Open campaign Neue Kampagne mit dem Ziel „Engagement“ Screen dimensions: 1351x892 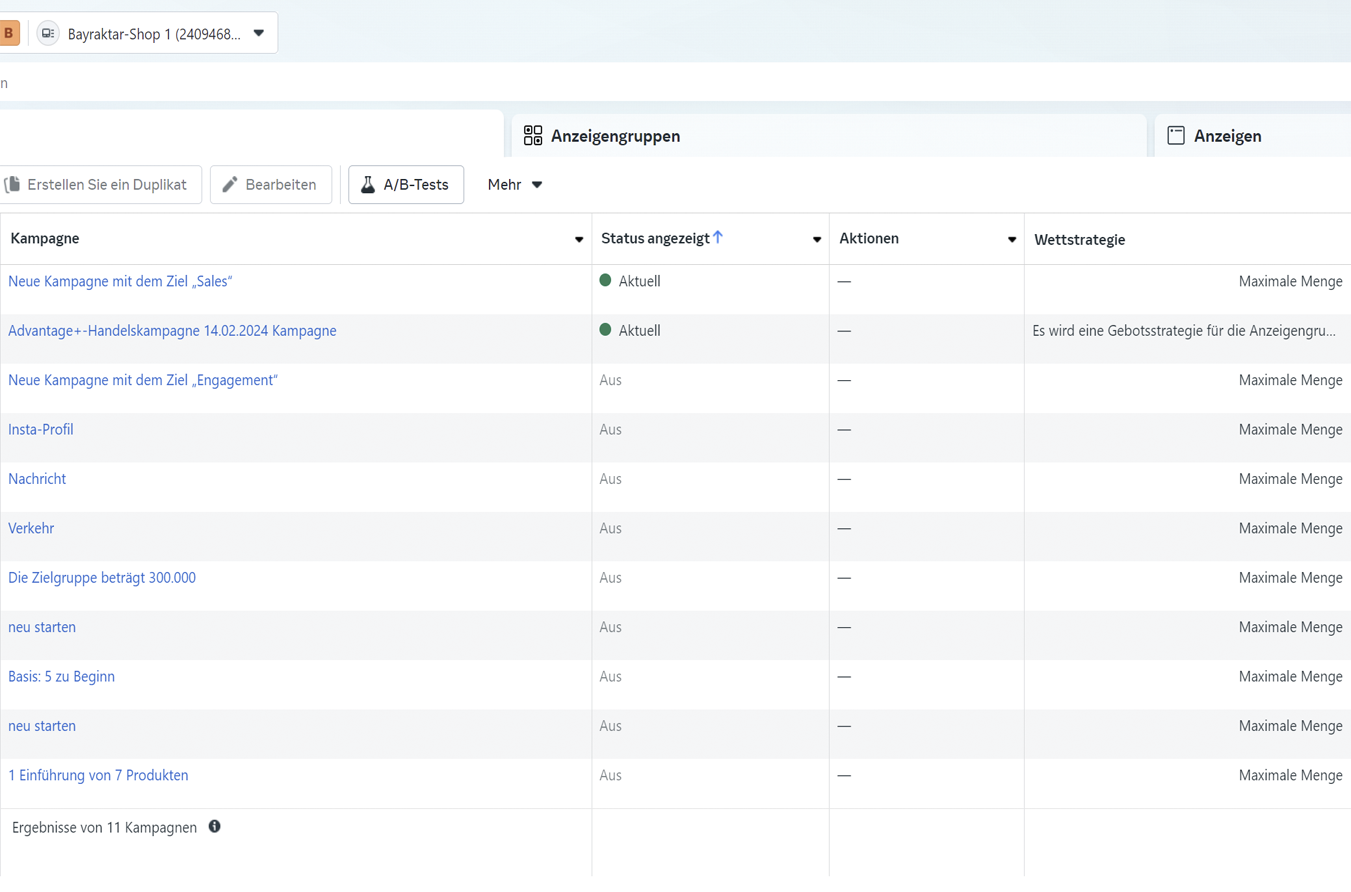143,380
